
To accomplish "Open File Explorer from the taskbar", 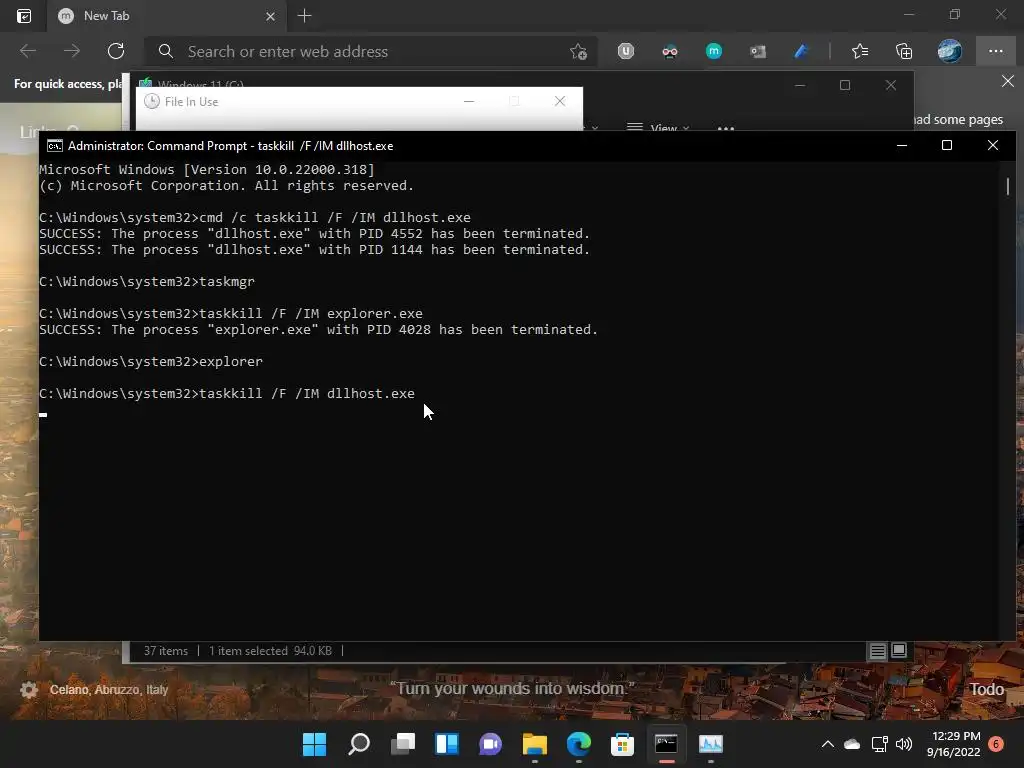I will click(x=535, y=744).
